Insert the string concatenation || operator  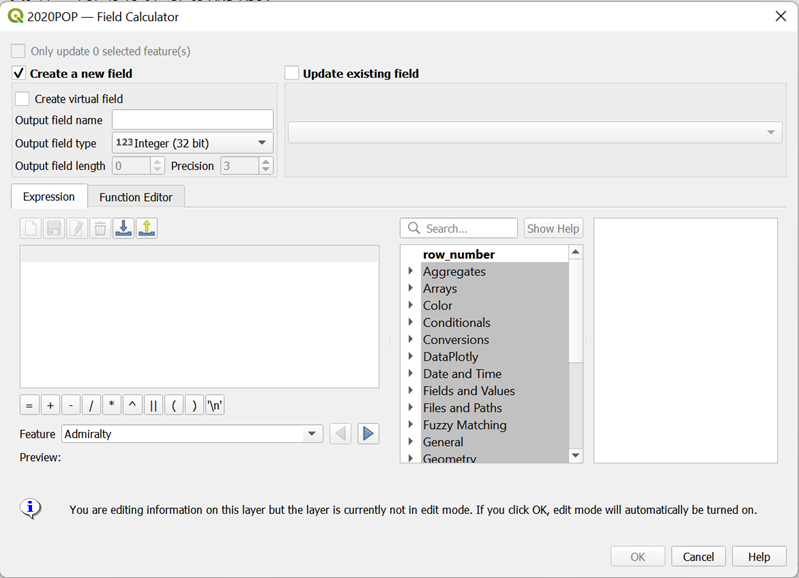153,405
